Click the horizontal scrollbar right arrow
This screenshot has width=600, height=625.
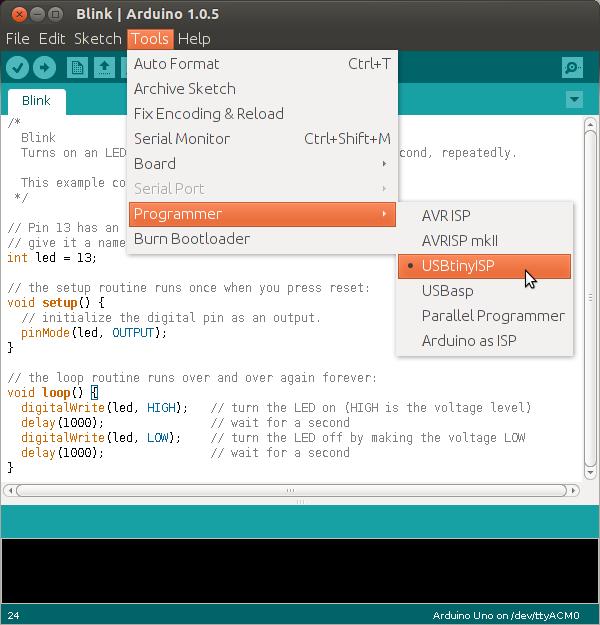coord(574,490)
